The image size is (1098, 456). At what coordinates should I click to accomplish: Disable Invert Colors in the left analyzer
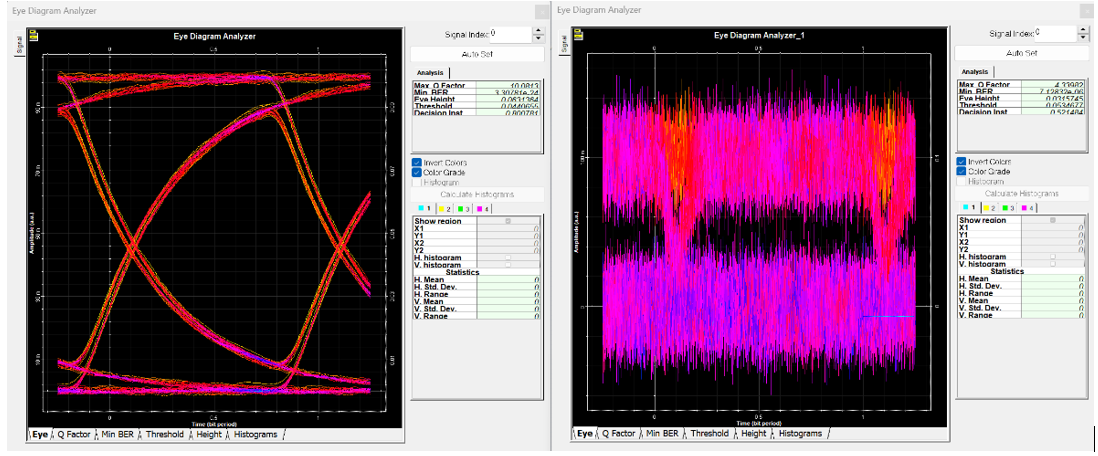pos(416,162)
